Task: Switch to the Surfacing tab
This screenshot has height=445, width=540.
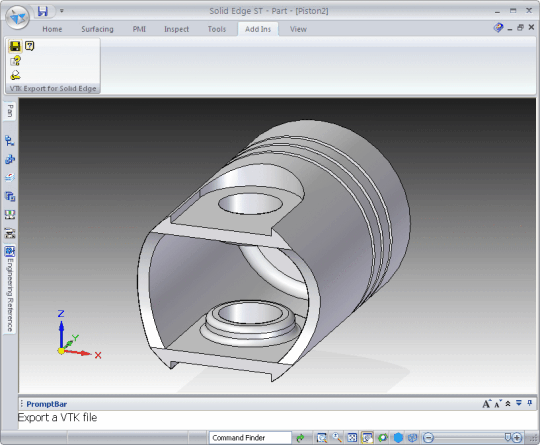Action: (x=97, y=29)
